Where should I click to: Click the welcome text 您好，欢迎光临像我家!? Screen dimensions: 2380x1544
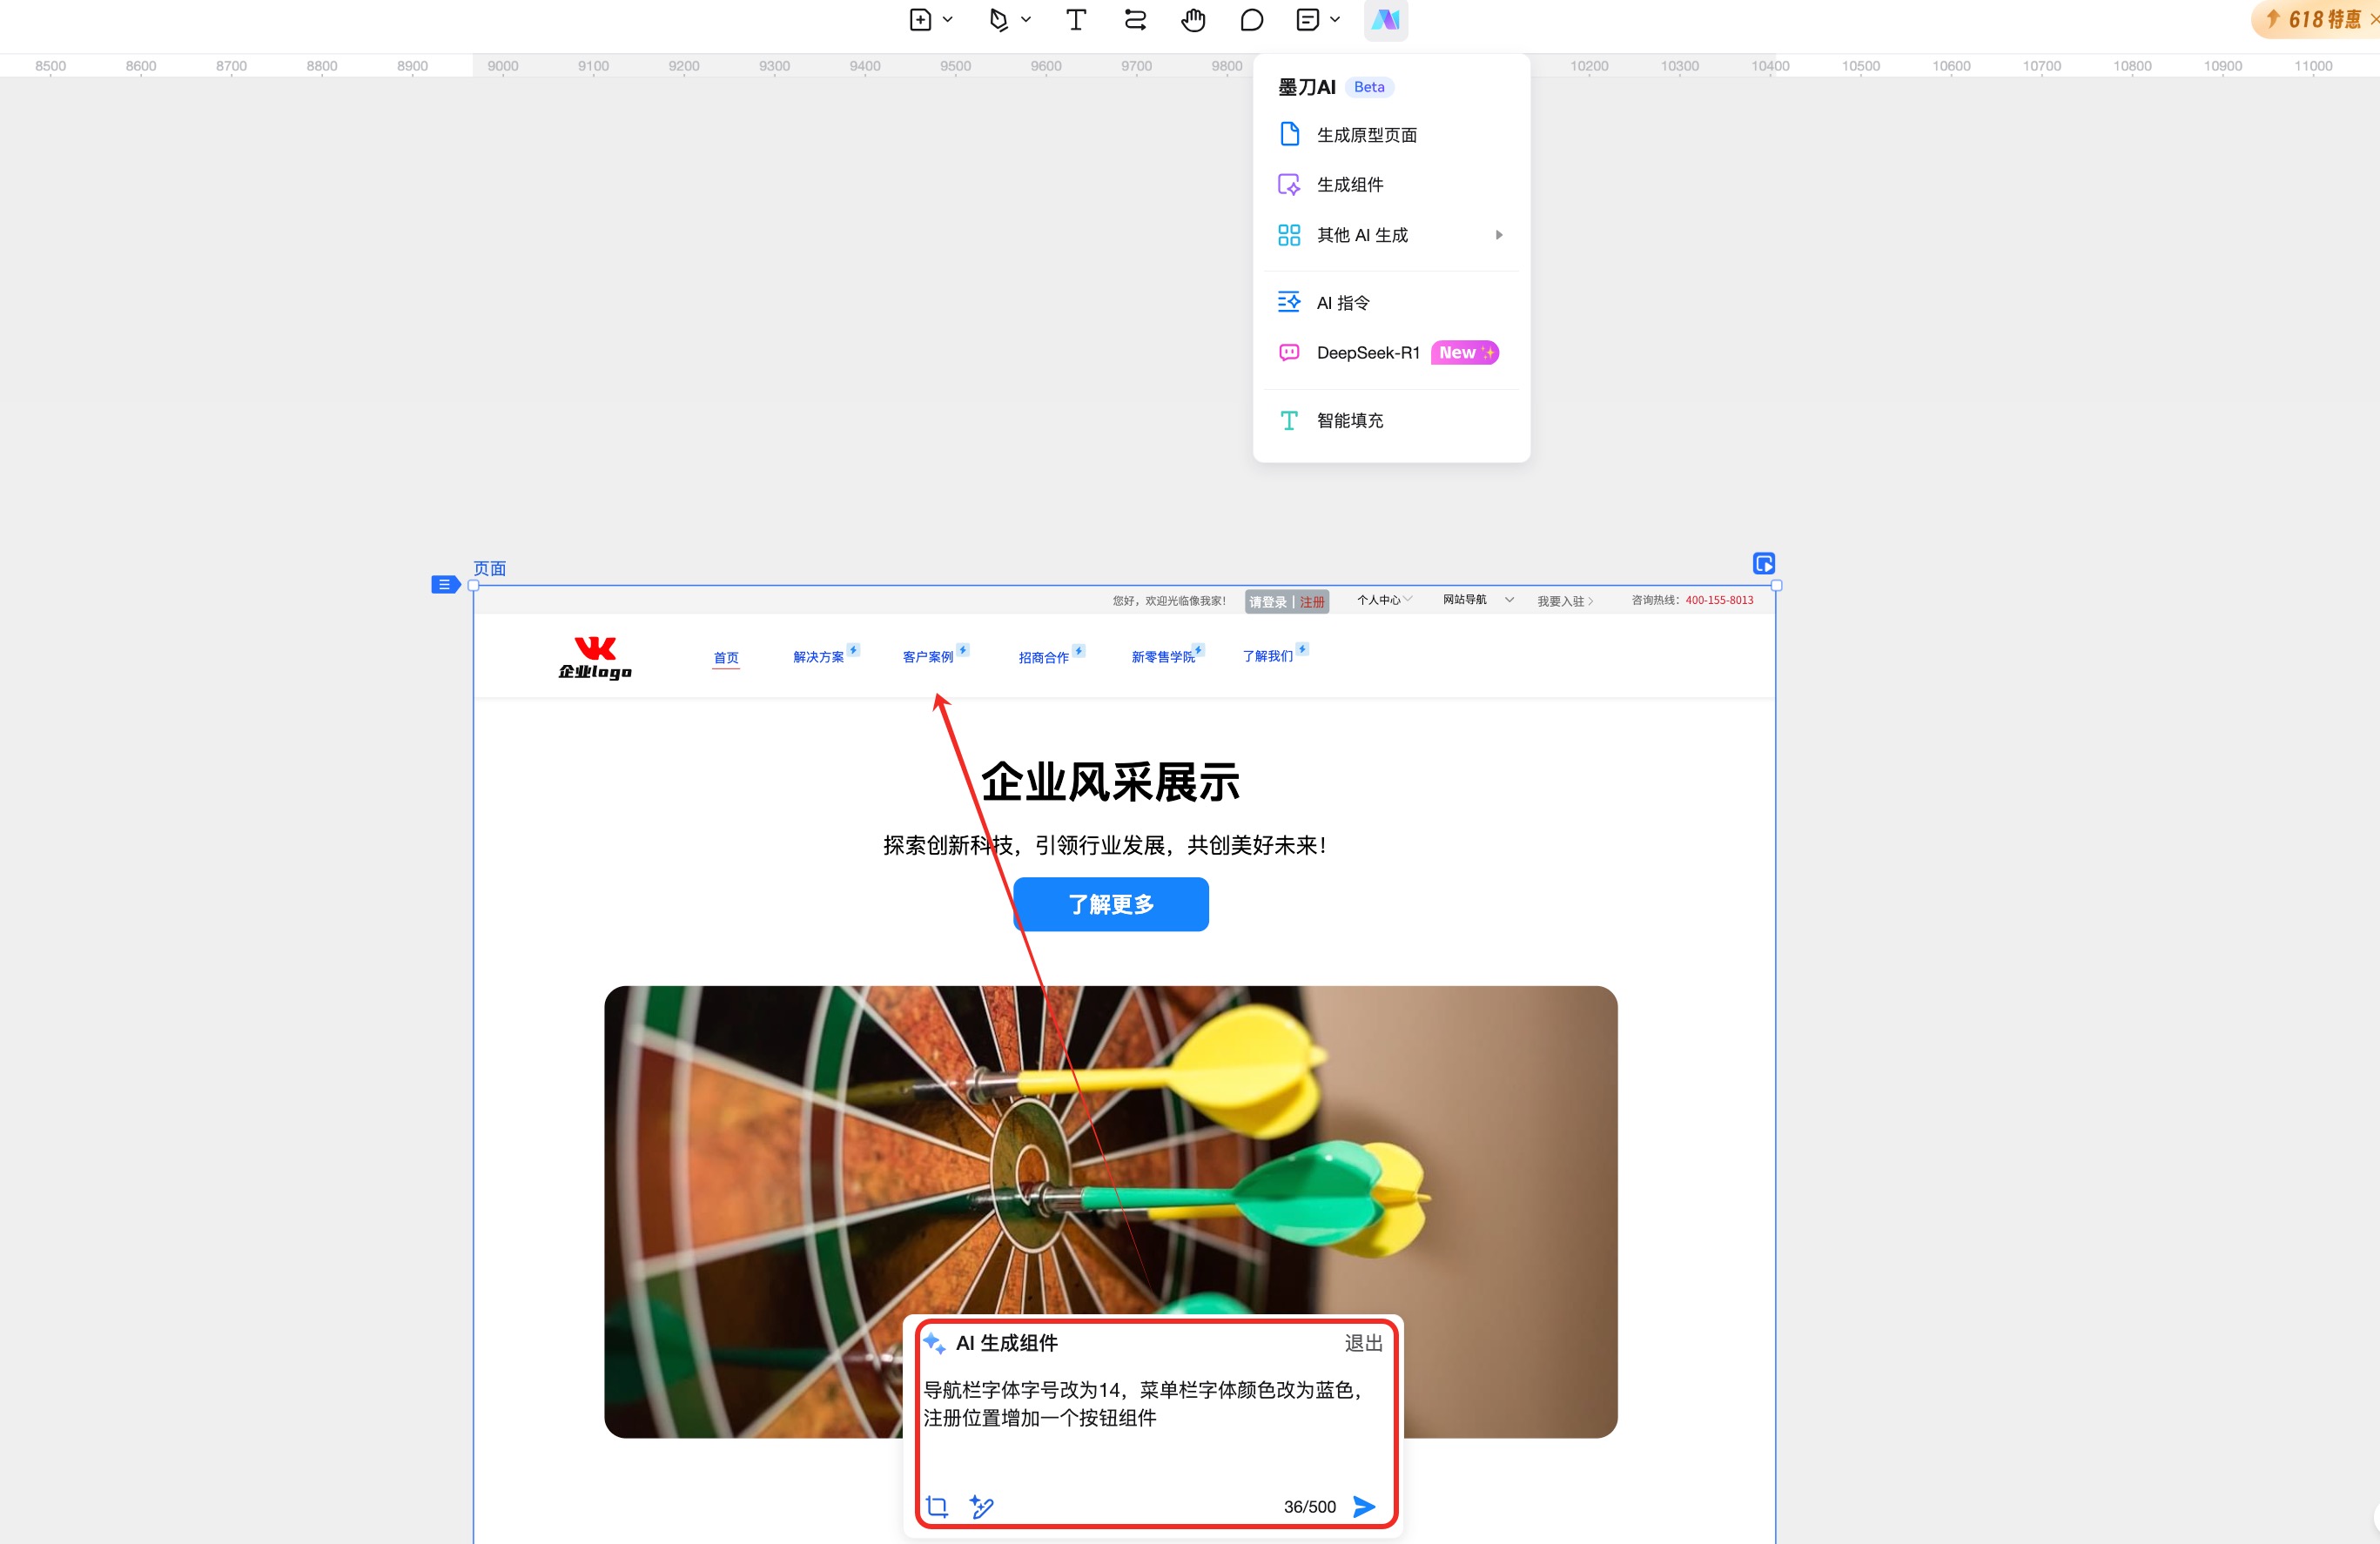(x=1169, y=601)
